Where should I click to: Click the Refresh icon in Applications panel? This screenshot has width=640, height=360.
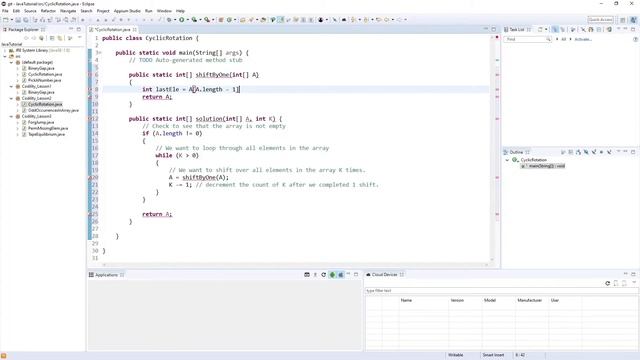pyautogui.click(x=324, y=275)
